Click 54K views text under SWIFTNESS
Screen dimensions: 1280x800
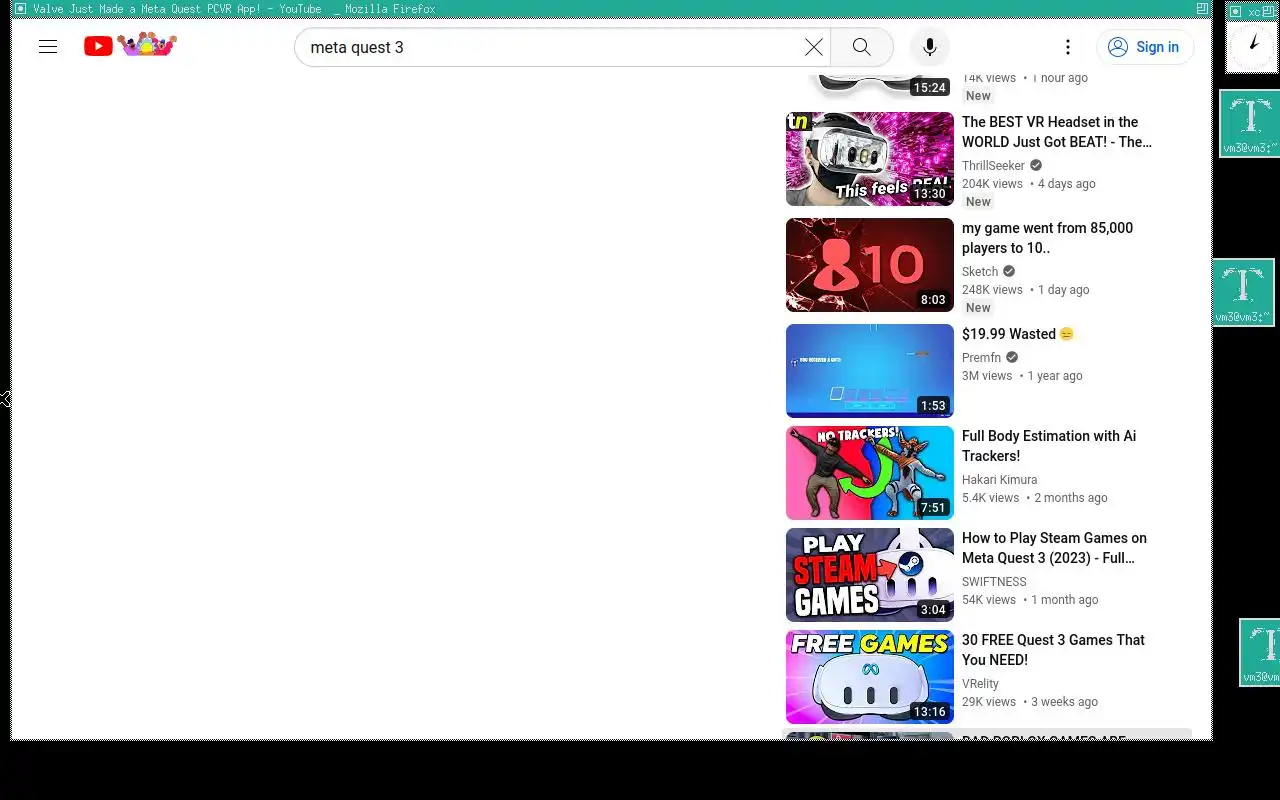[989, 600]
